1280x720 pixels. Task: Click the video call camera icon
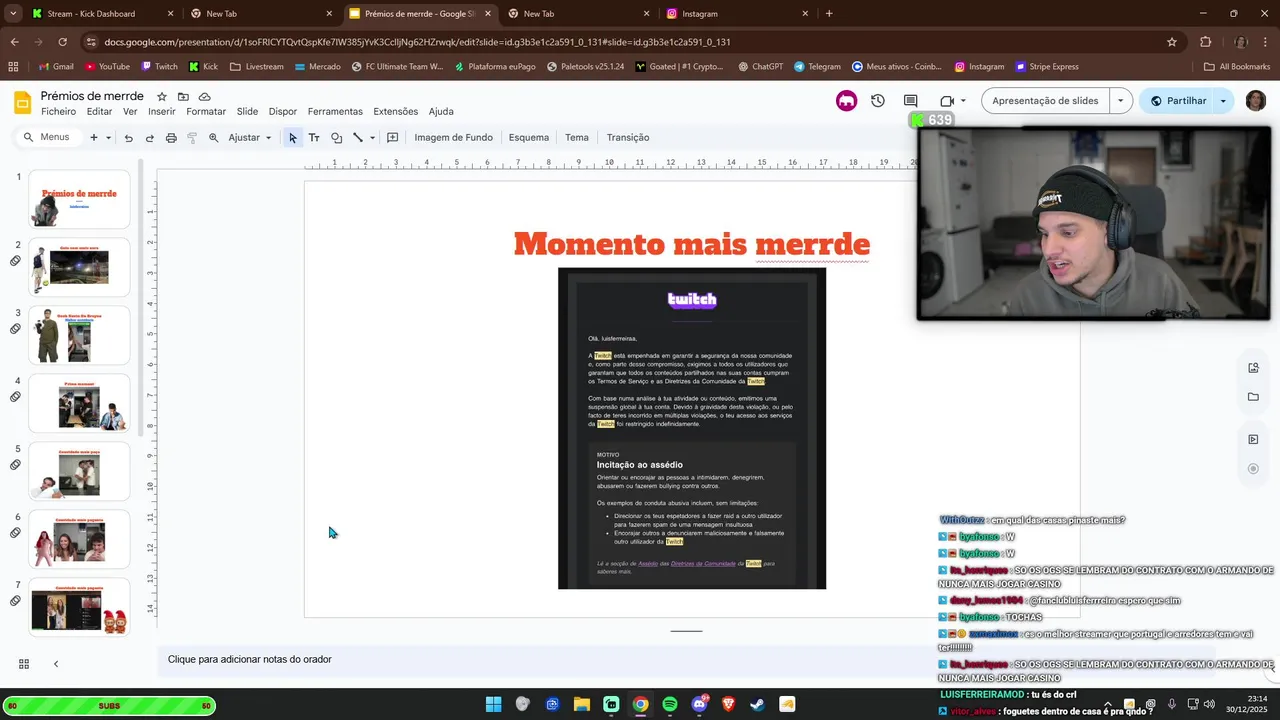947,101
